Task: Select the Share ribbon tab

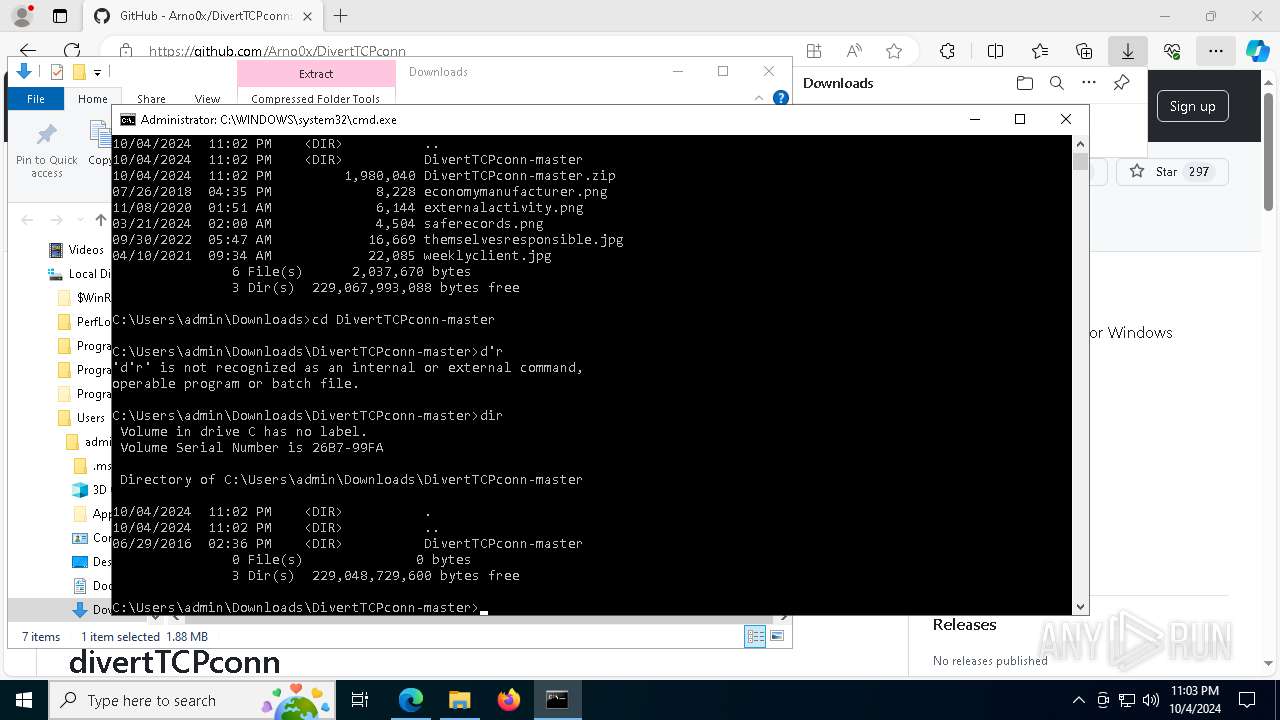Action: click(151, 99)
